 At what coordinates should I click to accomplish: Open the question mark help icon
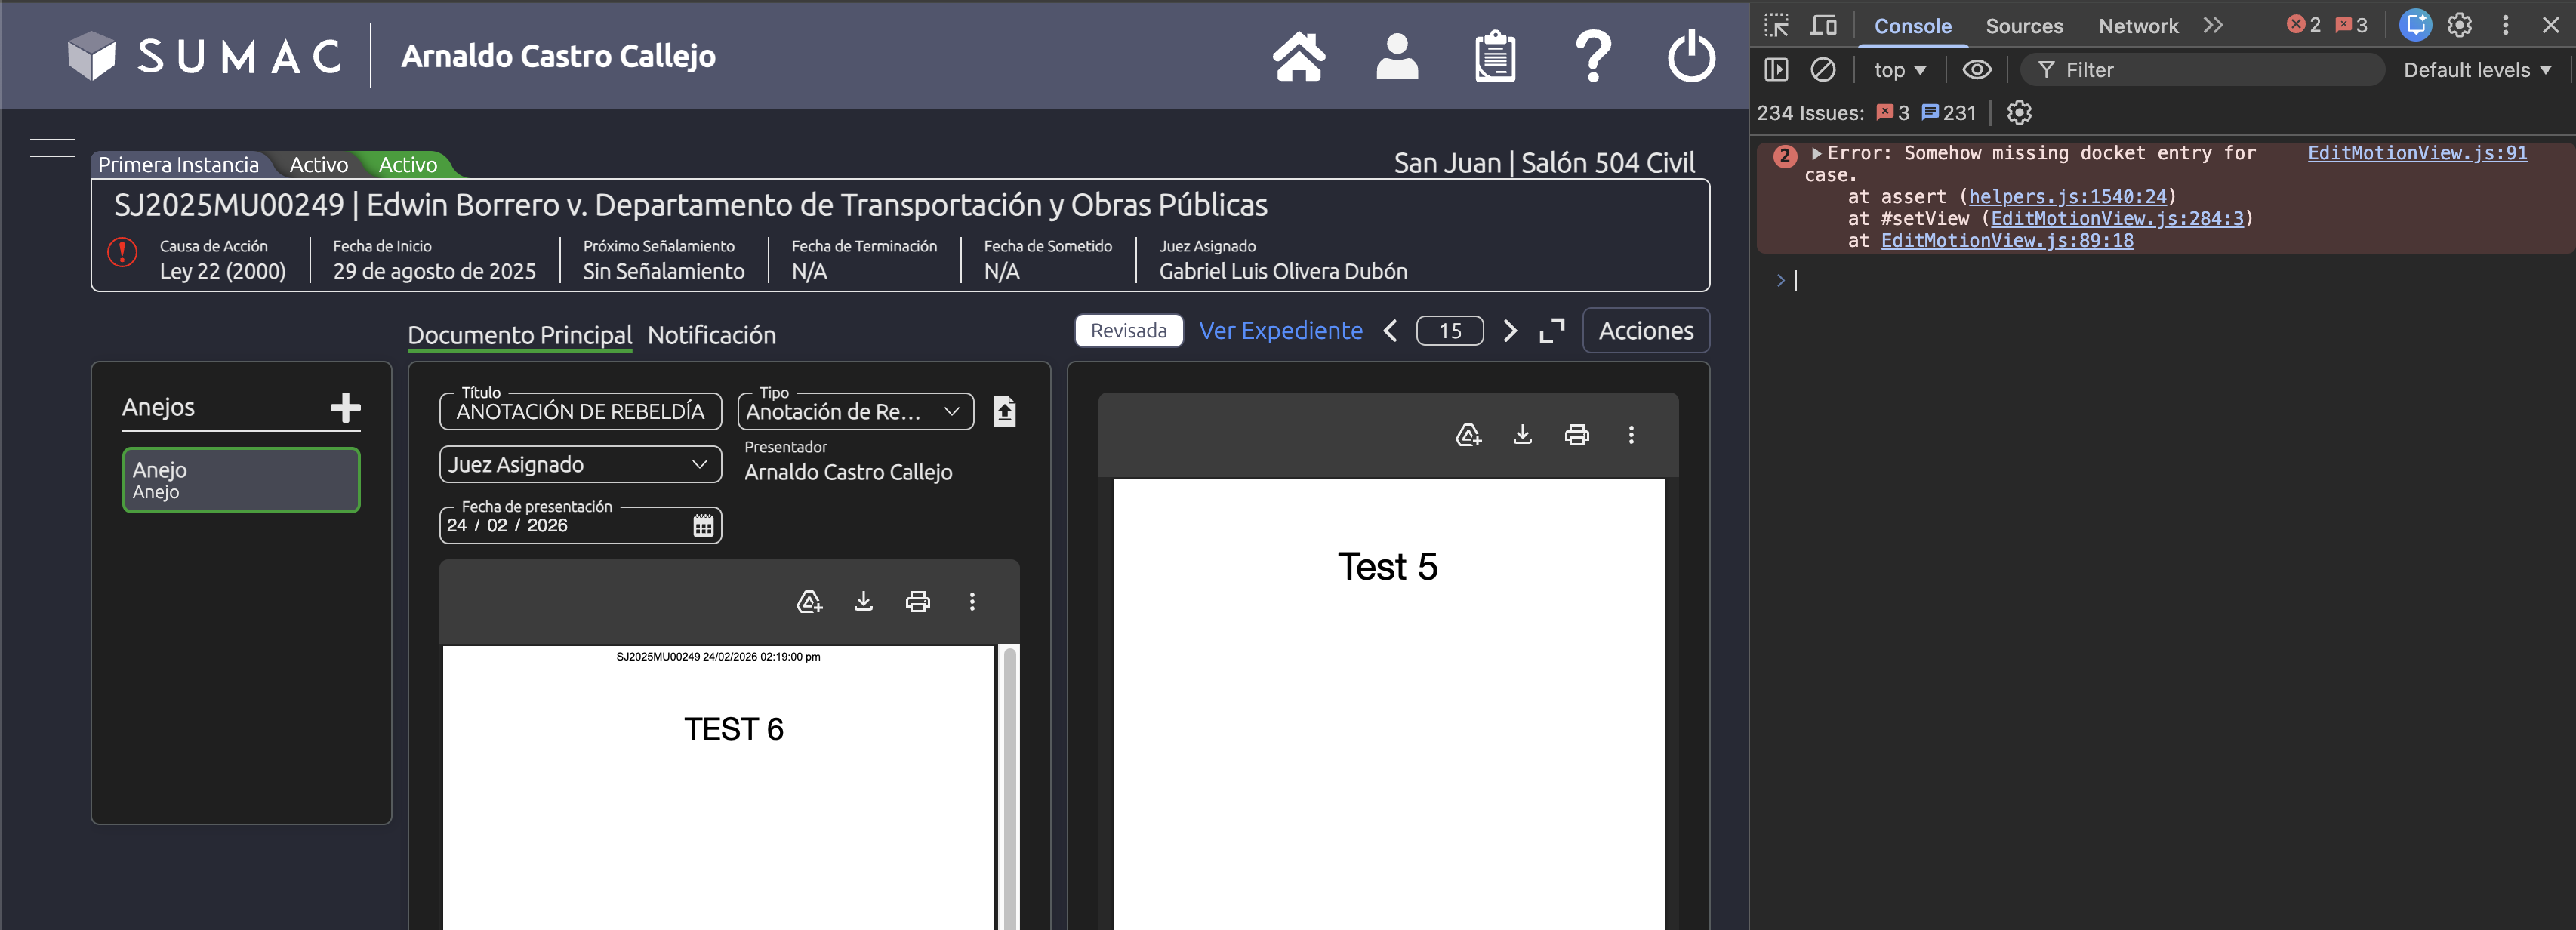[1592, 57]
